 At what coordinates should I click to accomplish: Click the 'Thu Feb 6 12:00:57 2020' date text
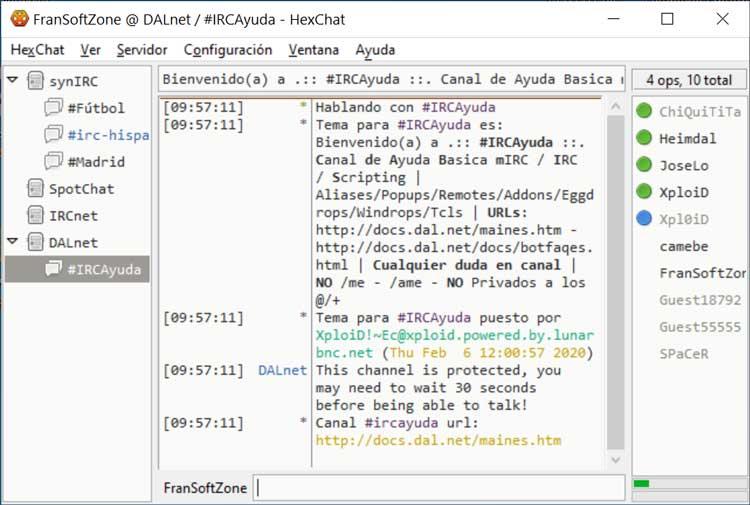(487, 352)
